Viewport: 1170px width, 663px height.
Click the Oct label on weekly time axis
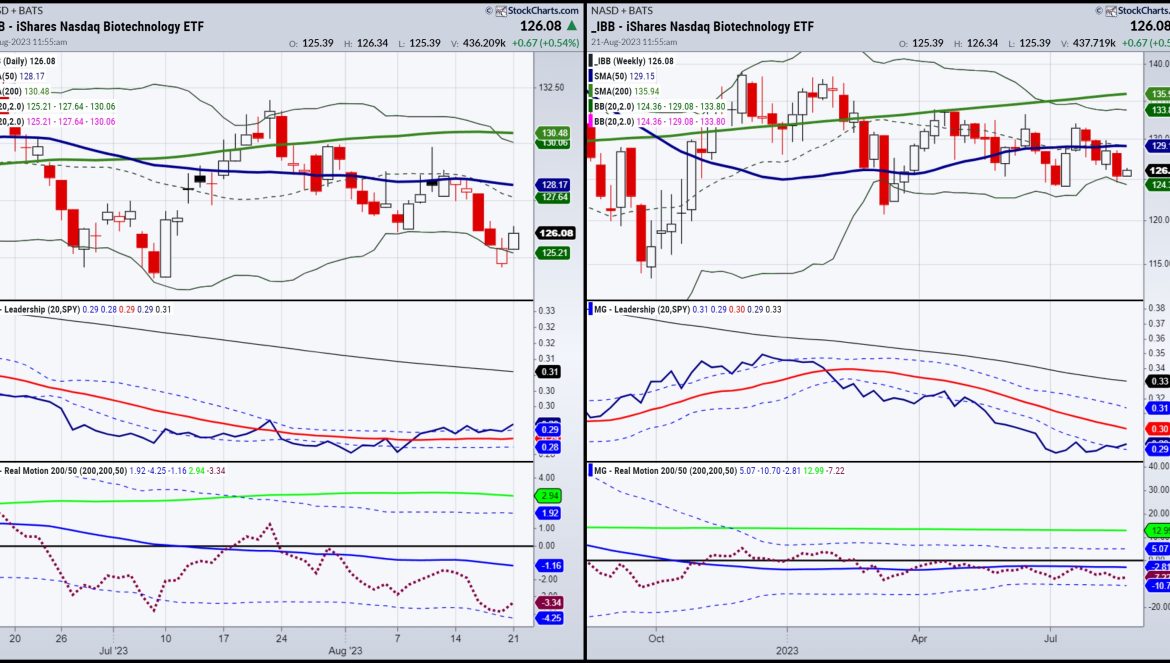click(x=656, y=638)
